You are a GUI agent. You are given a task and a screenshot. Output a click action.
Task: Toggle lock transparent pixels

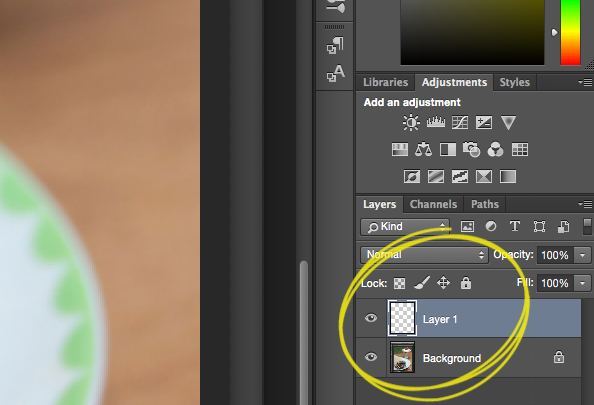(x=399, y=283)
